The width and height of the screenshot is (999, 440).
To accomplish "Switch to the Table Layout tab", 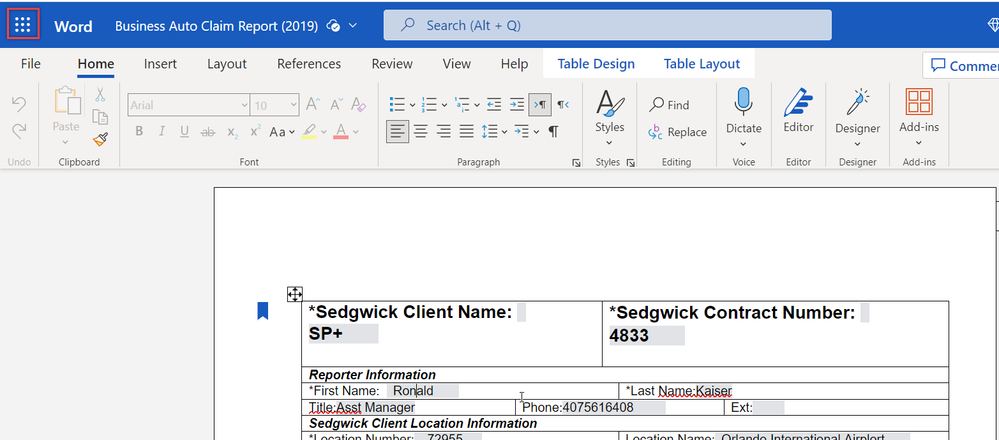I will pyautogui.click(x=702, y=64).
